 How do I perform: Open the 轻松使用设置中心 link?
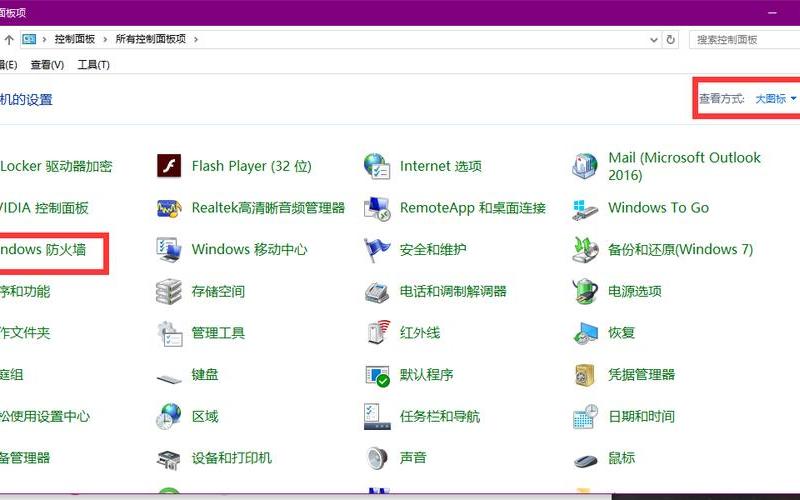click(44, 416)
